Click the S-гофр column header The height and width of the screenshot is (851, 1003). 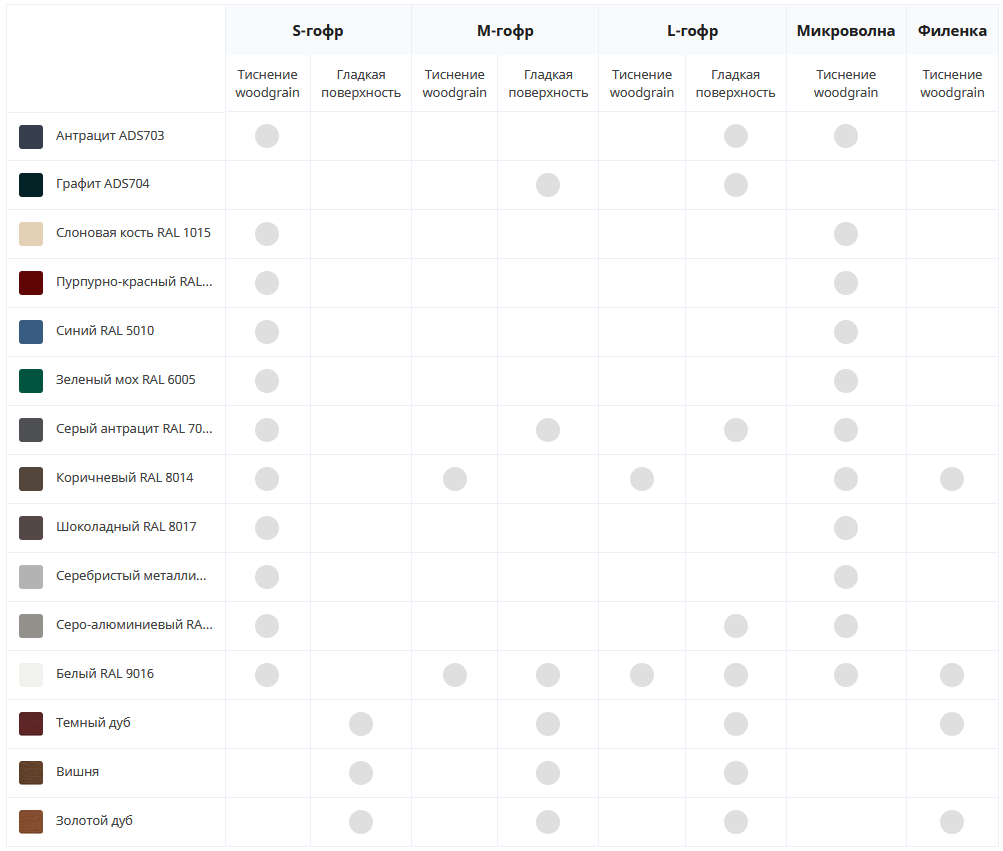click(x=318, y=31)
